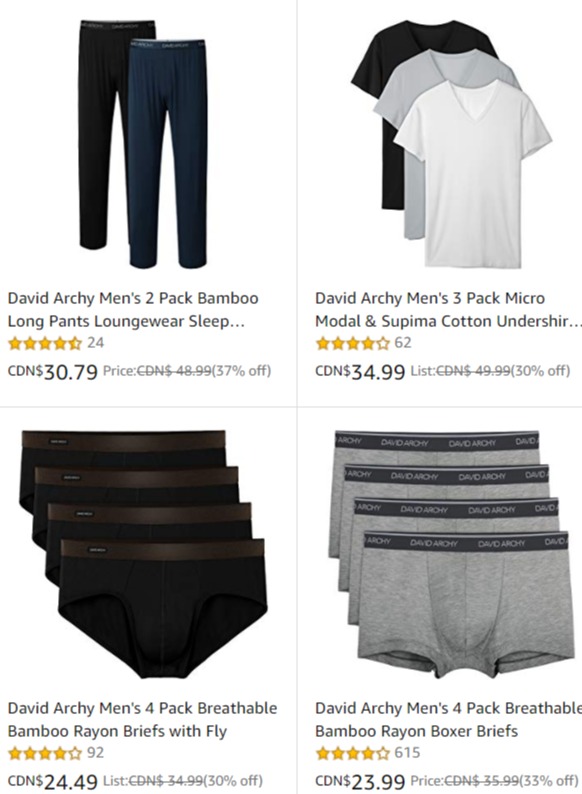Click star rating of the Long Pants

(45, 344)
